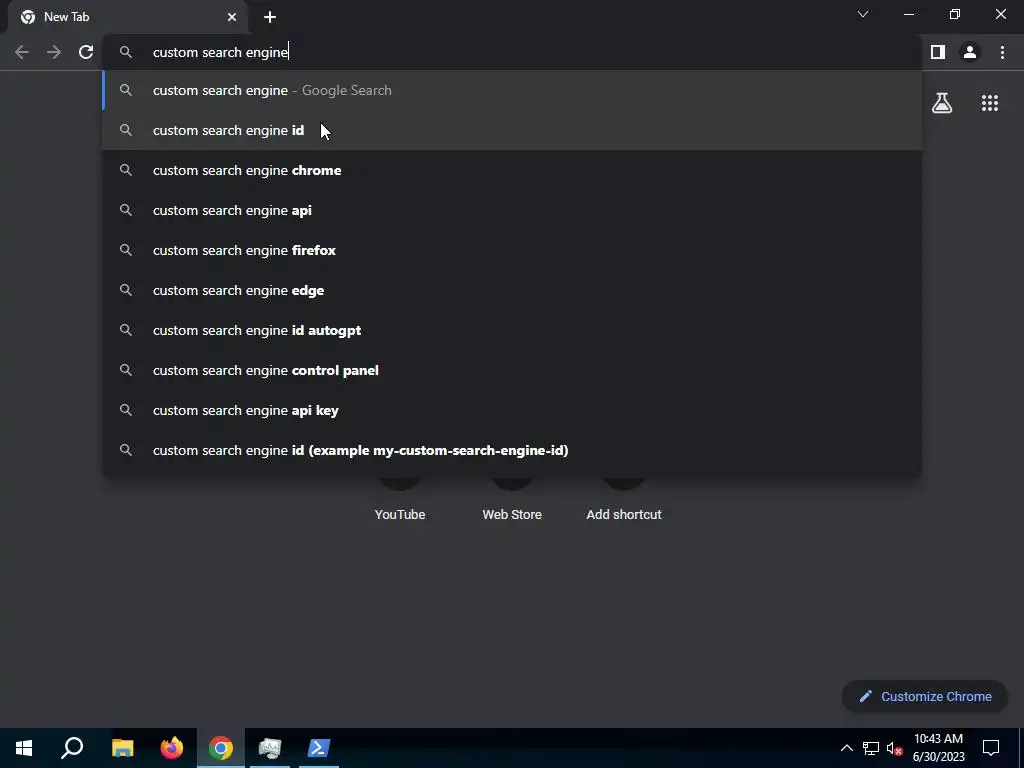Viewport: 1024px width, 768px height.
Task: Toggle the side panel icon
Action: coord(938,52)
